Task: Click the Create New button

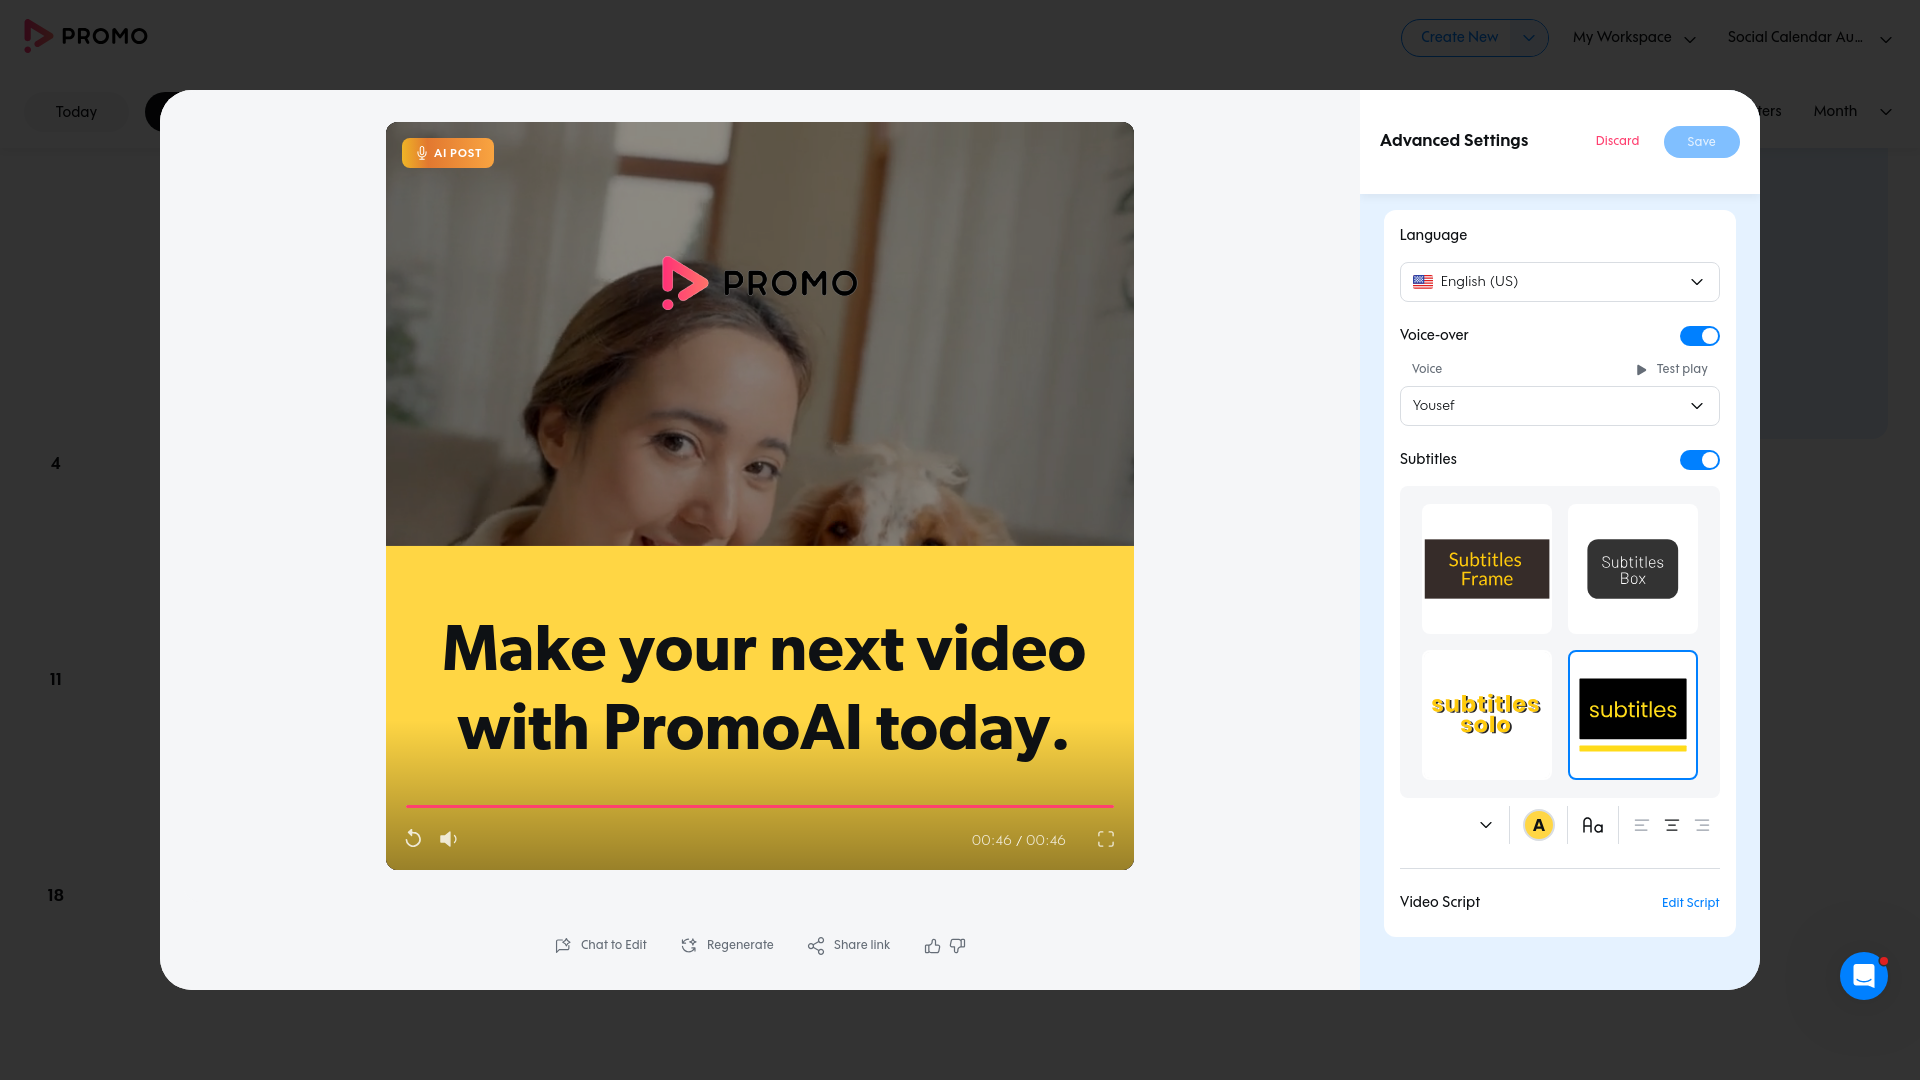Action: click(1459, 38)
